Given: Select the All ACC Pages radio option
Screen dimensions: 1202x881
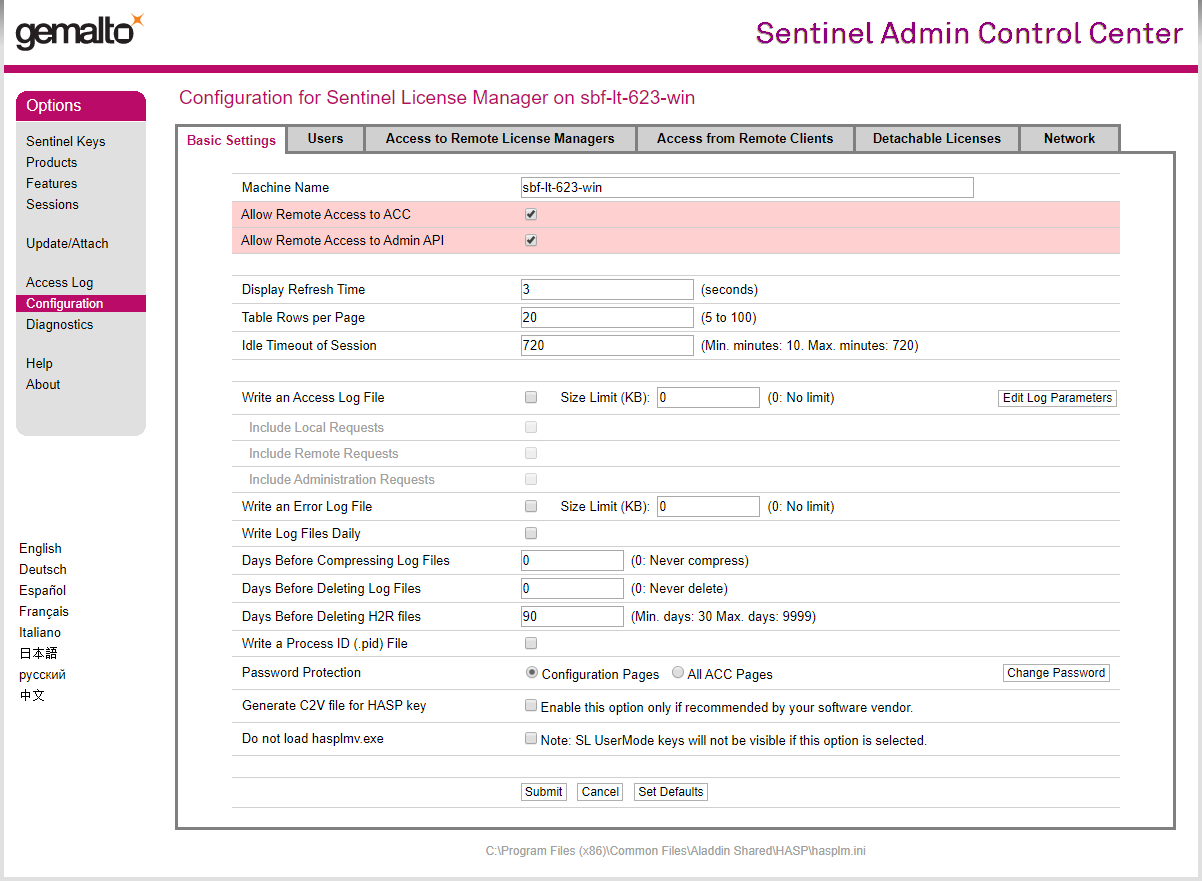Looking at the screenshot, I should (x=678, y=673).
